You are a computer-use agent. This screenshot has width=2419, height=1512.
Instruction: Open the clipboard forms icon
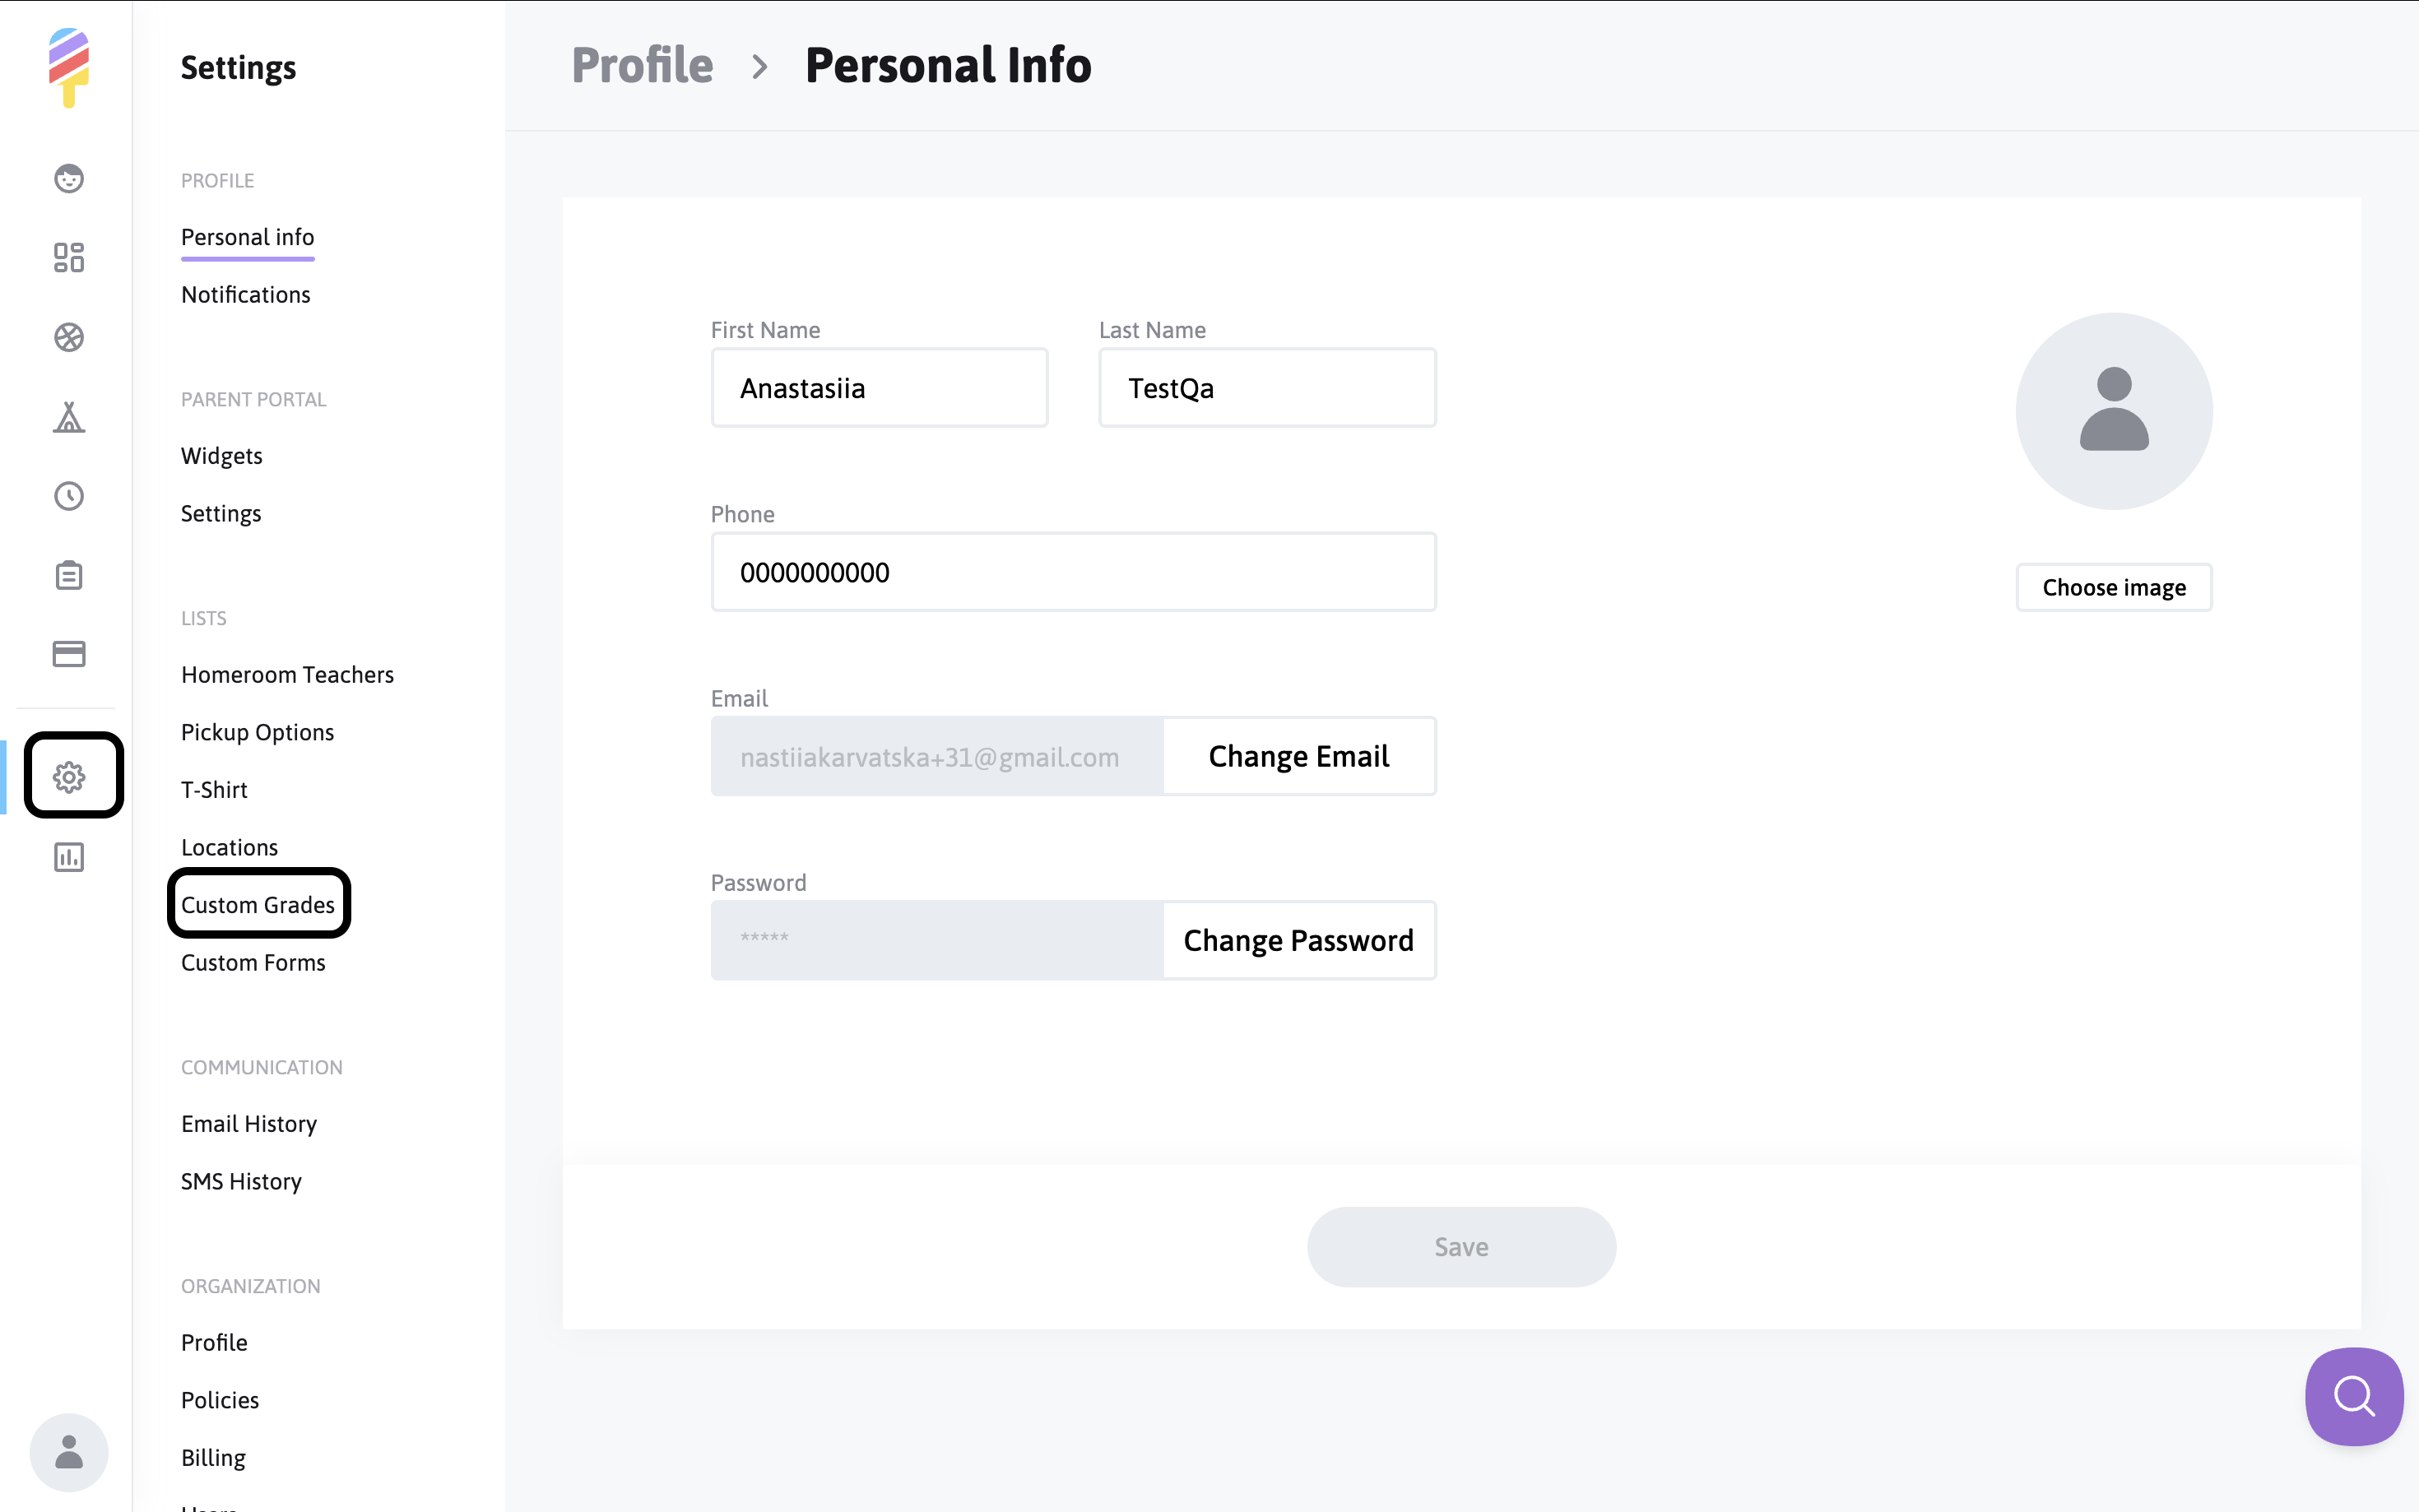click(69, 575)
